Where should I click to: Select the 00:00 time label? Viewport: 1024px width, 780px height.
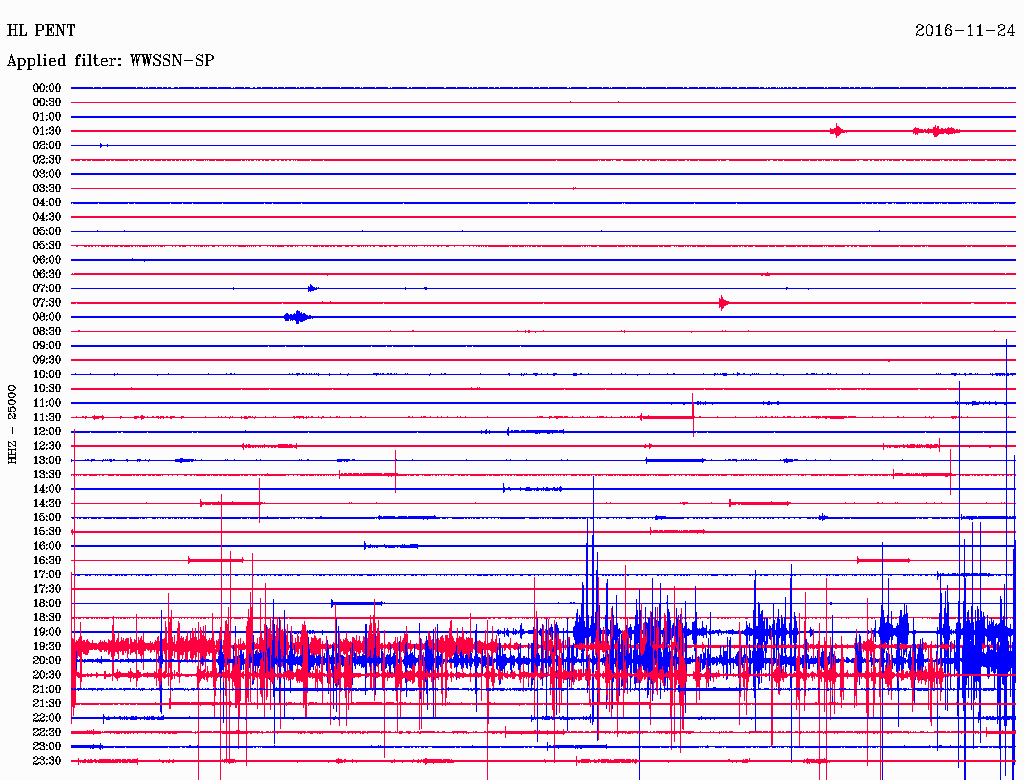coord(47,88)
